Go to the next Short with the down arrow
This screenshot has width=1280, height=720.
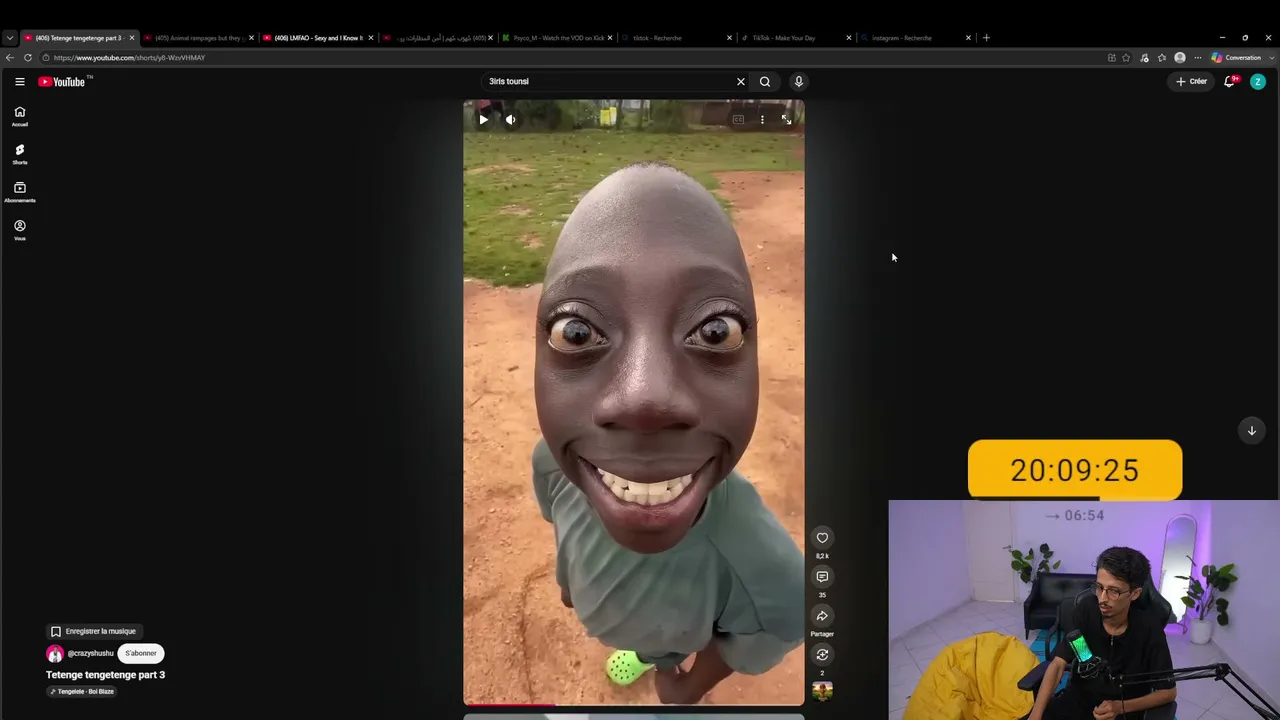pos(1251,431)
